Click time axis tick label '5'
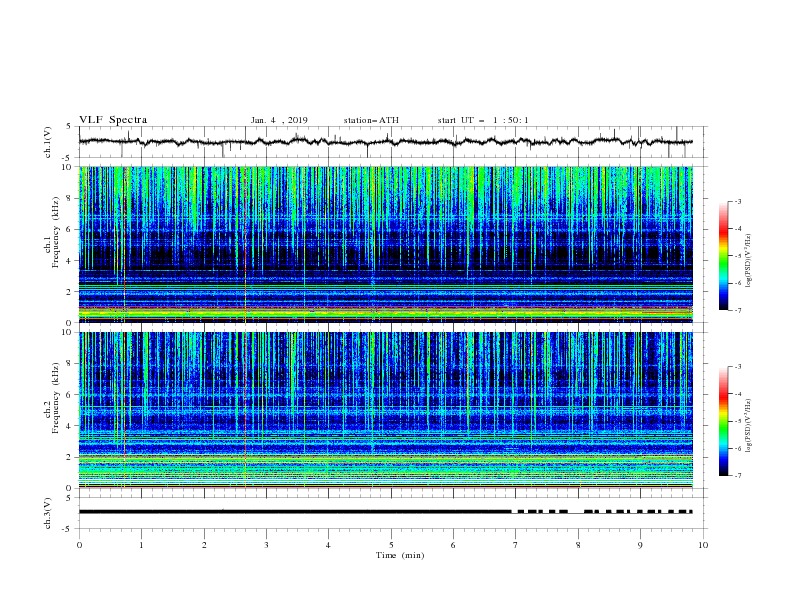 391,545
